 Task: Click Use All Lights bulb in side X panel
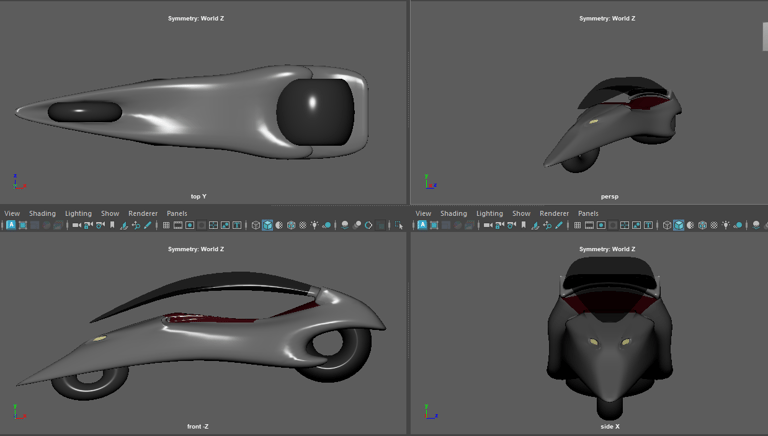click(726, 225)
